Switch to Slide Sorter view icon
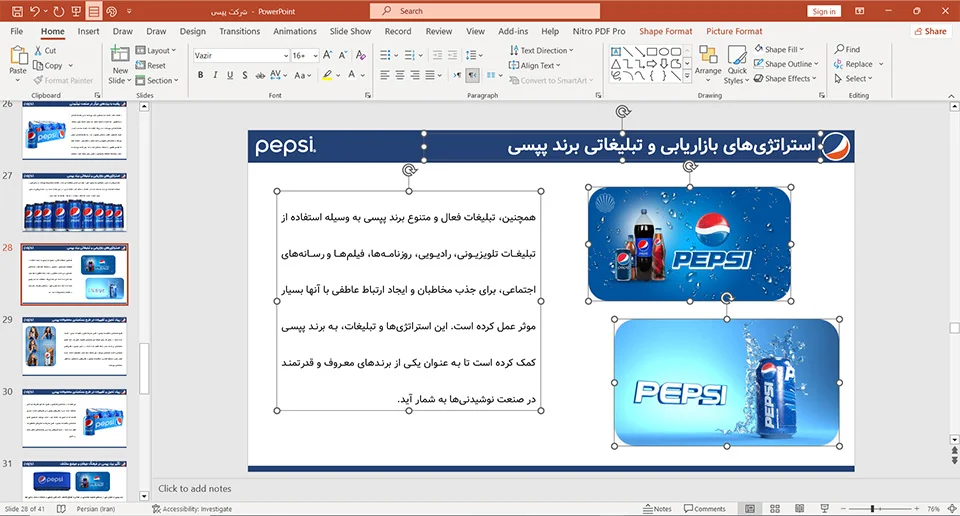Screen dimensions: 960x516 pos(774,509)
